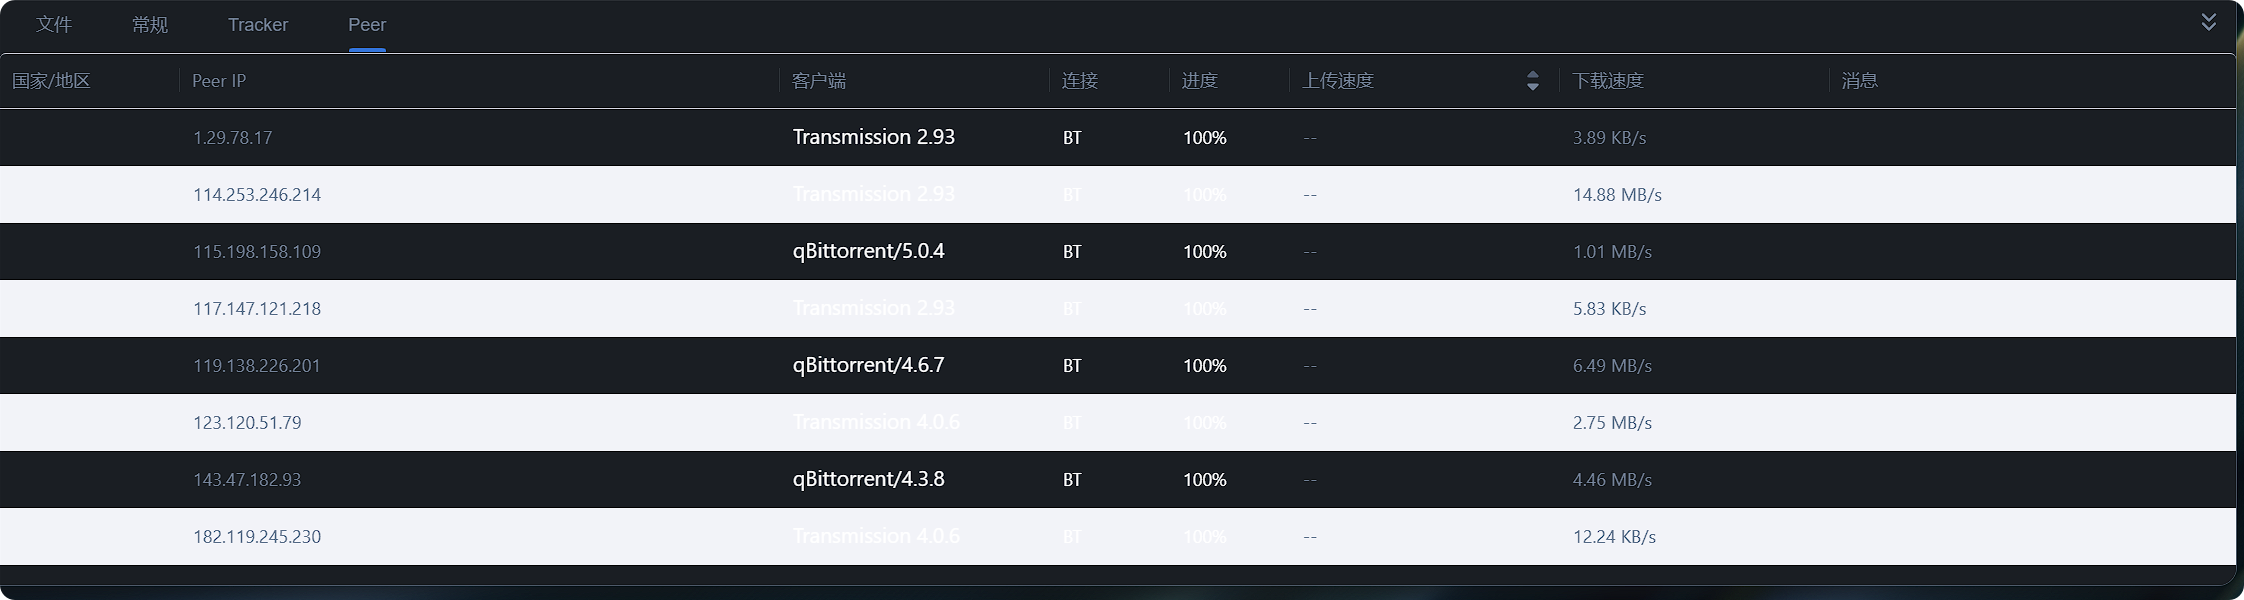Click download speed 5.83 KB/s
The image size is (2244, 600).
(1609, 309)
